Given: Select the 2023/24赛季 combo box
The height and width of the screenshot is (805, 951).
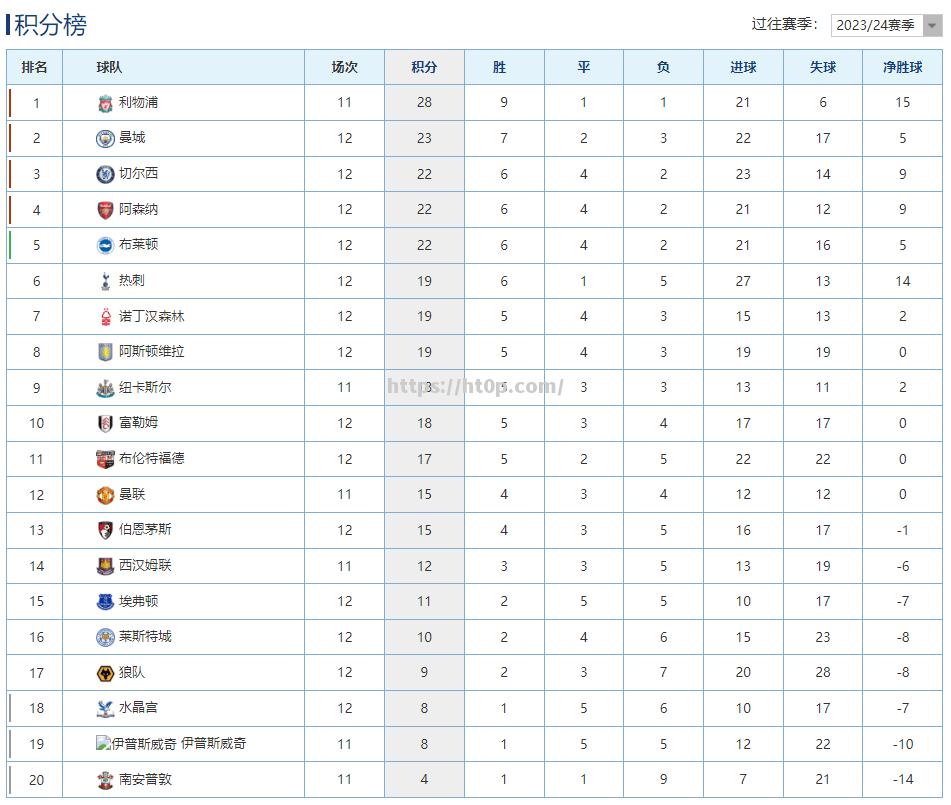Looking at the screenshot, I should (x=886, y=25).
